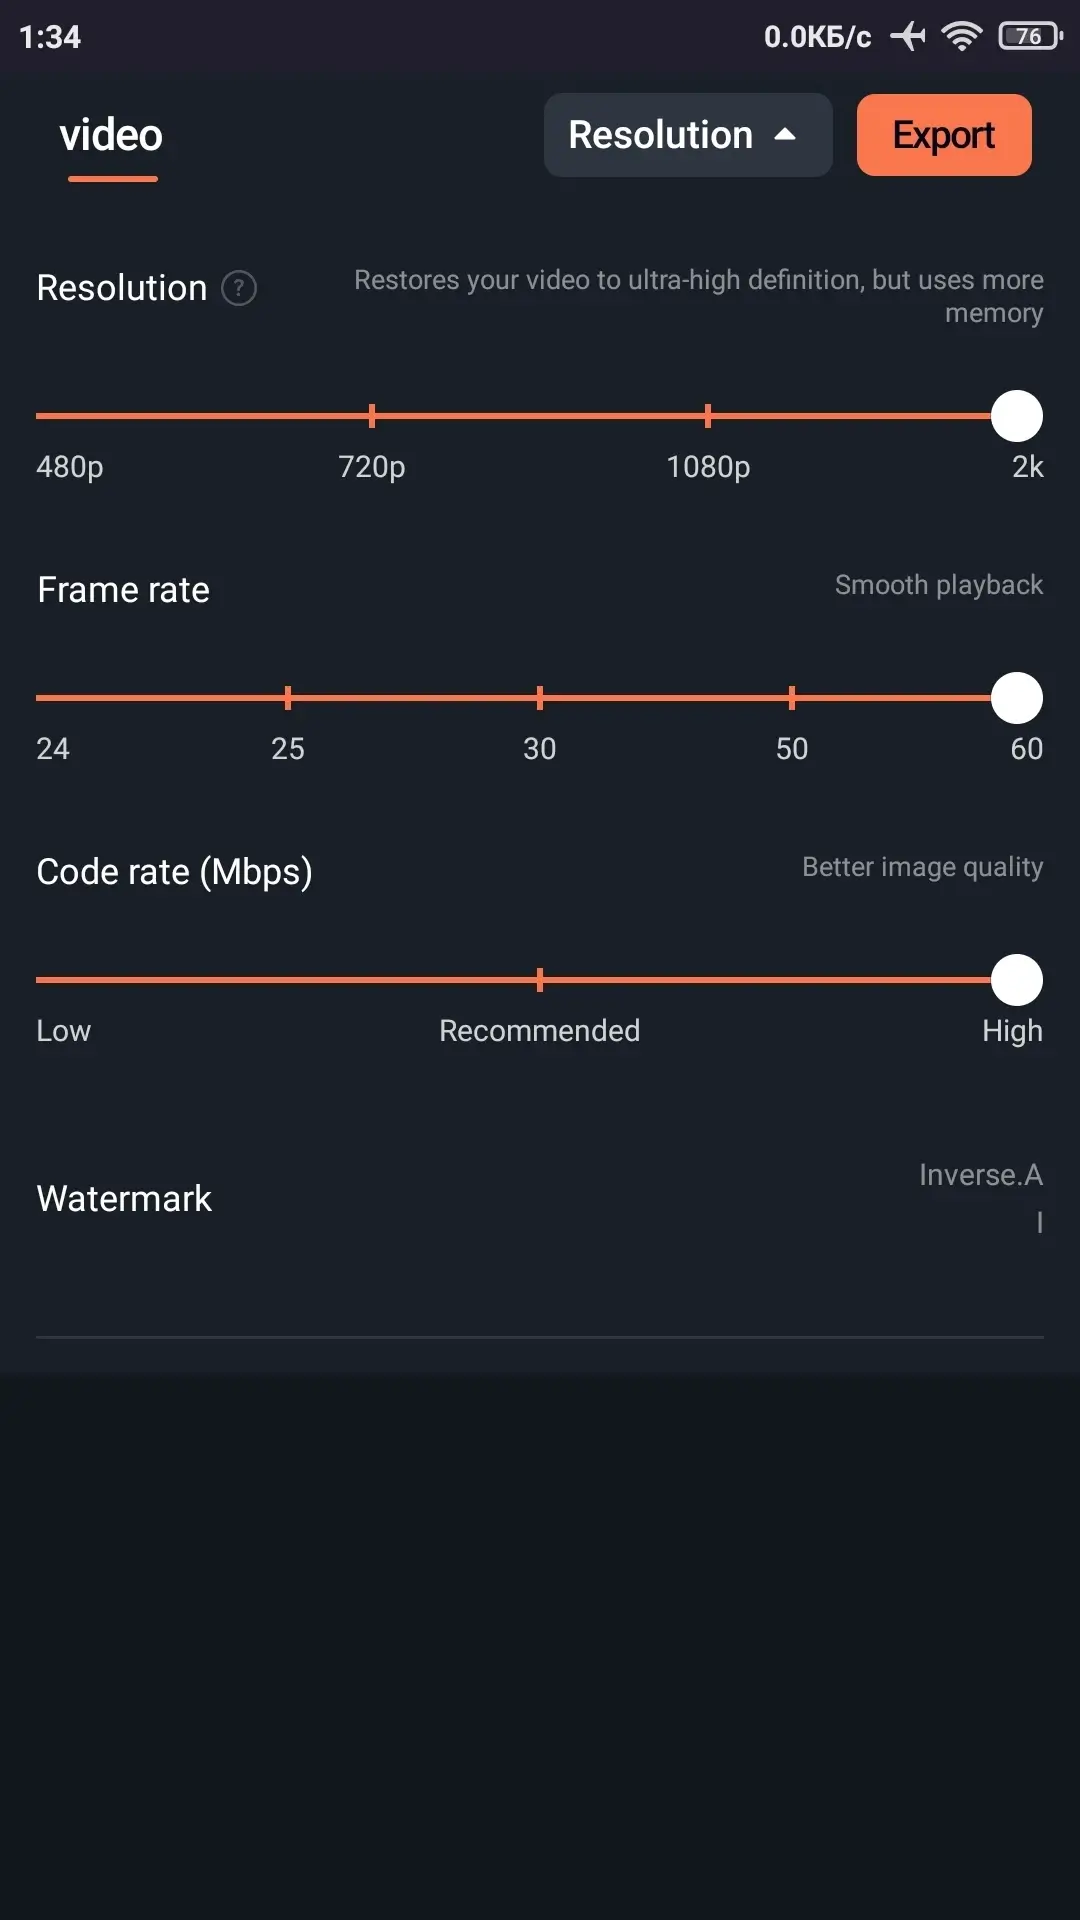Pick 30 on the frame rate slider
The height and width of the screenshot is (1920, 1080).
coord(540,698)
